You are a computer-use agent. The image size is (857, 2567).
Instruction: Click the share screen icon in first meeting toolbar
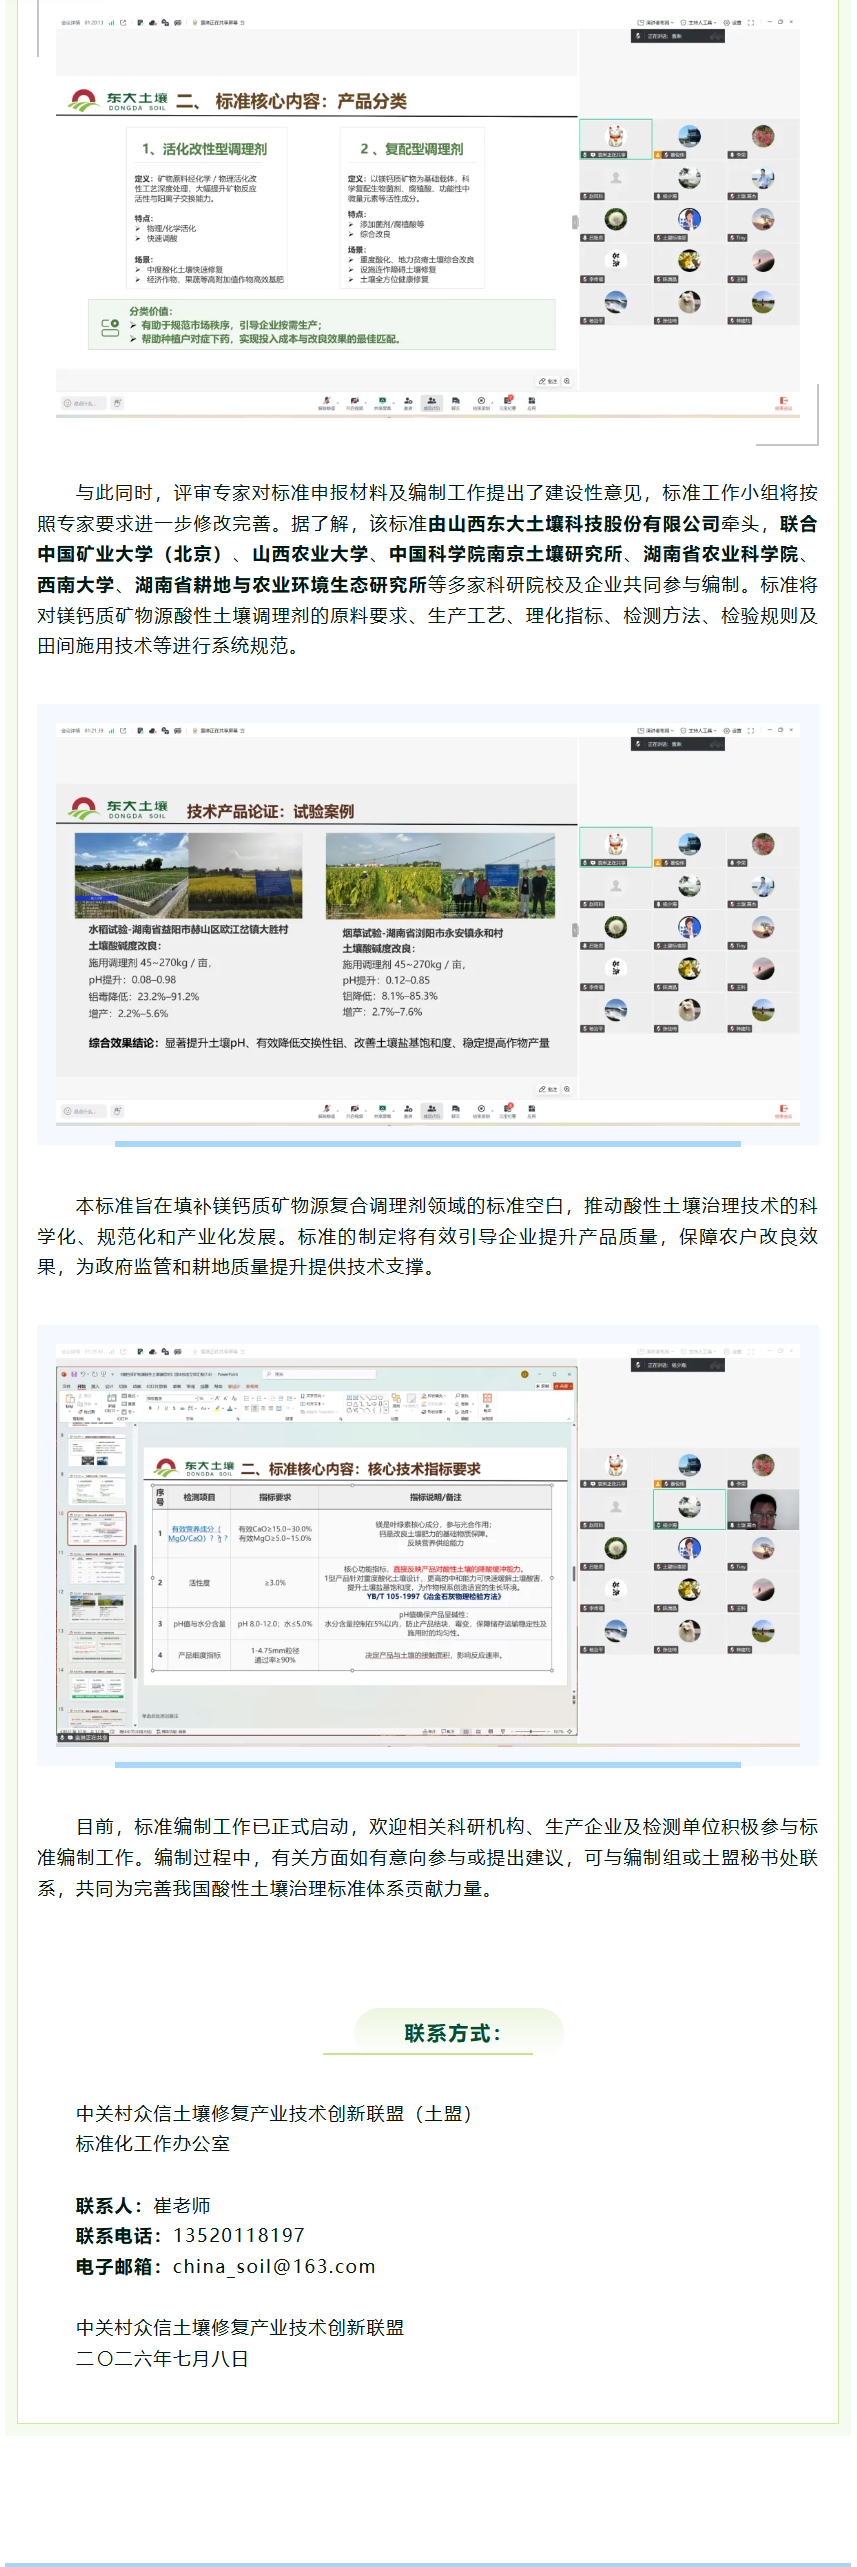382,401
